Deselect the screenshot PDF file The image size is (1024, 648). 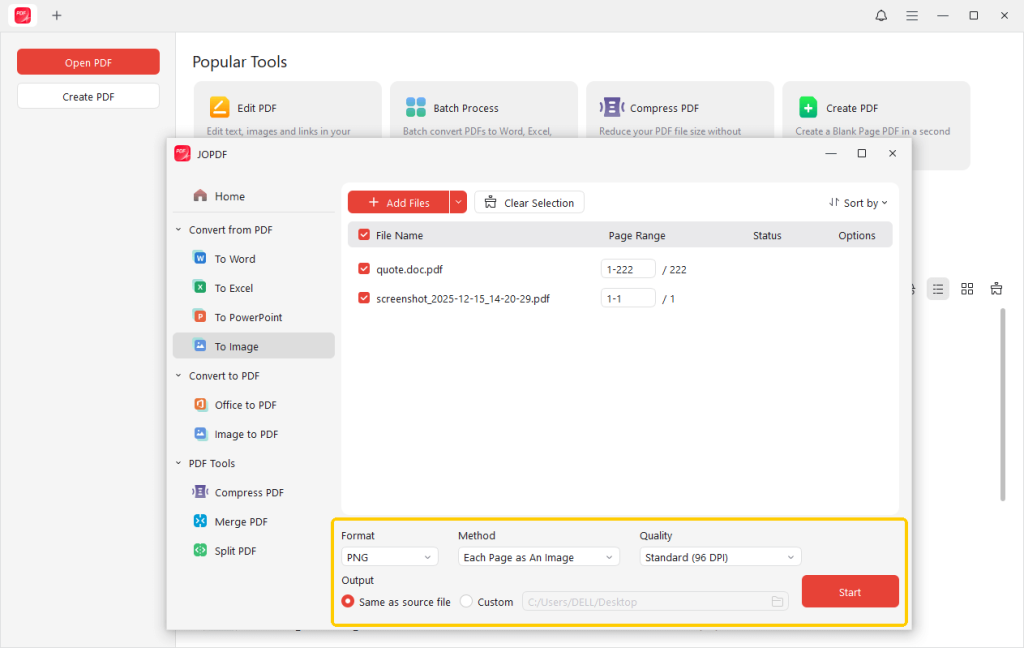(x=364, y=298)
